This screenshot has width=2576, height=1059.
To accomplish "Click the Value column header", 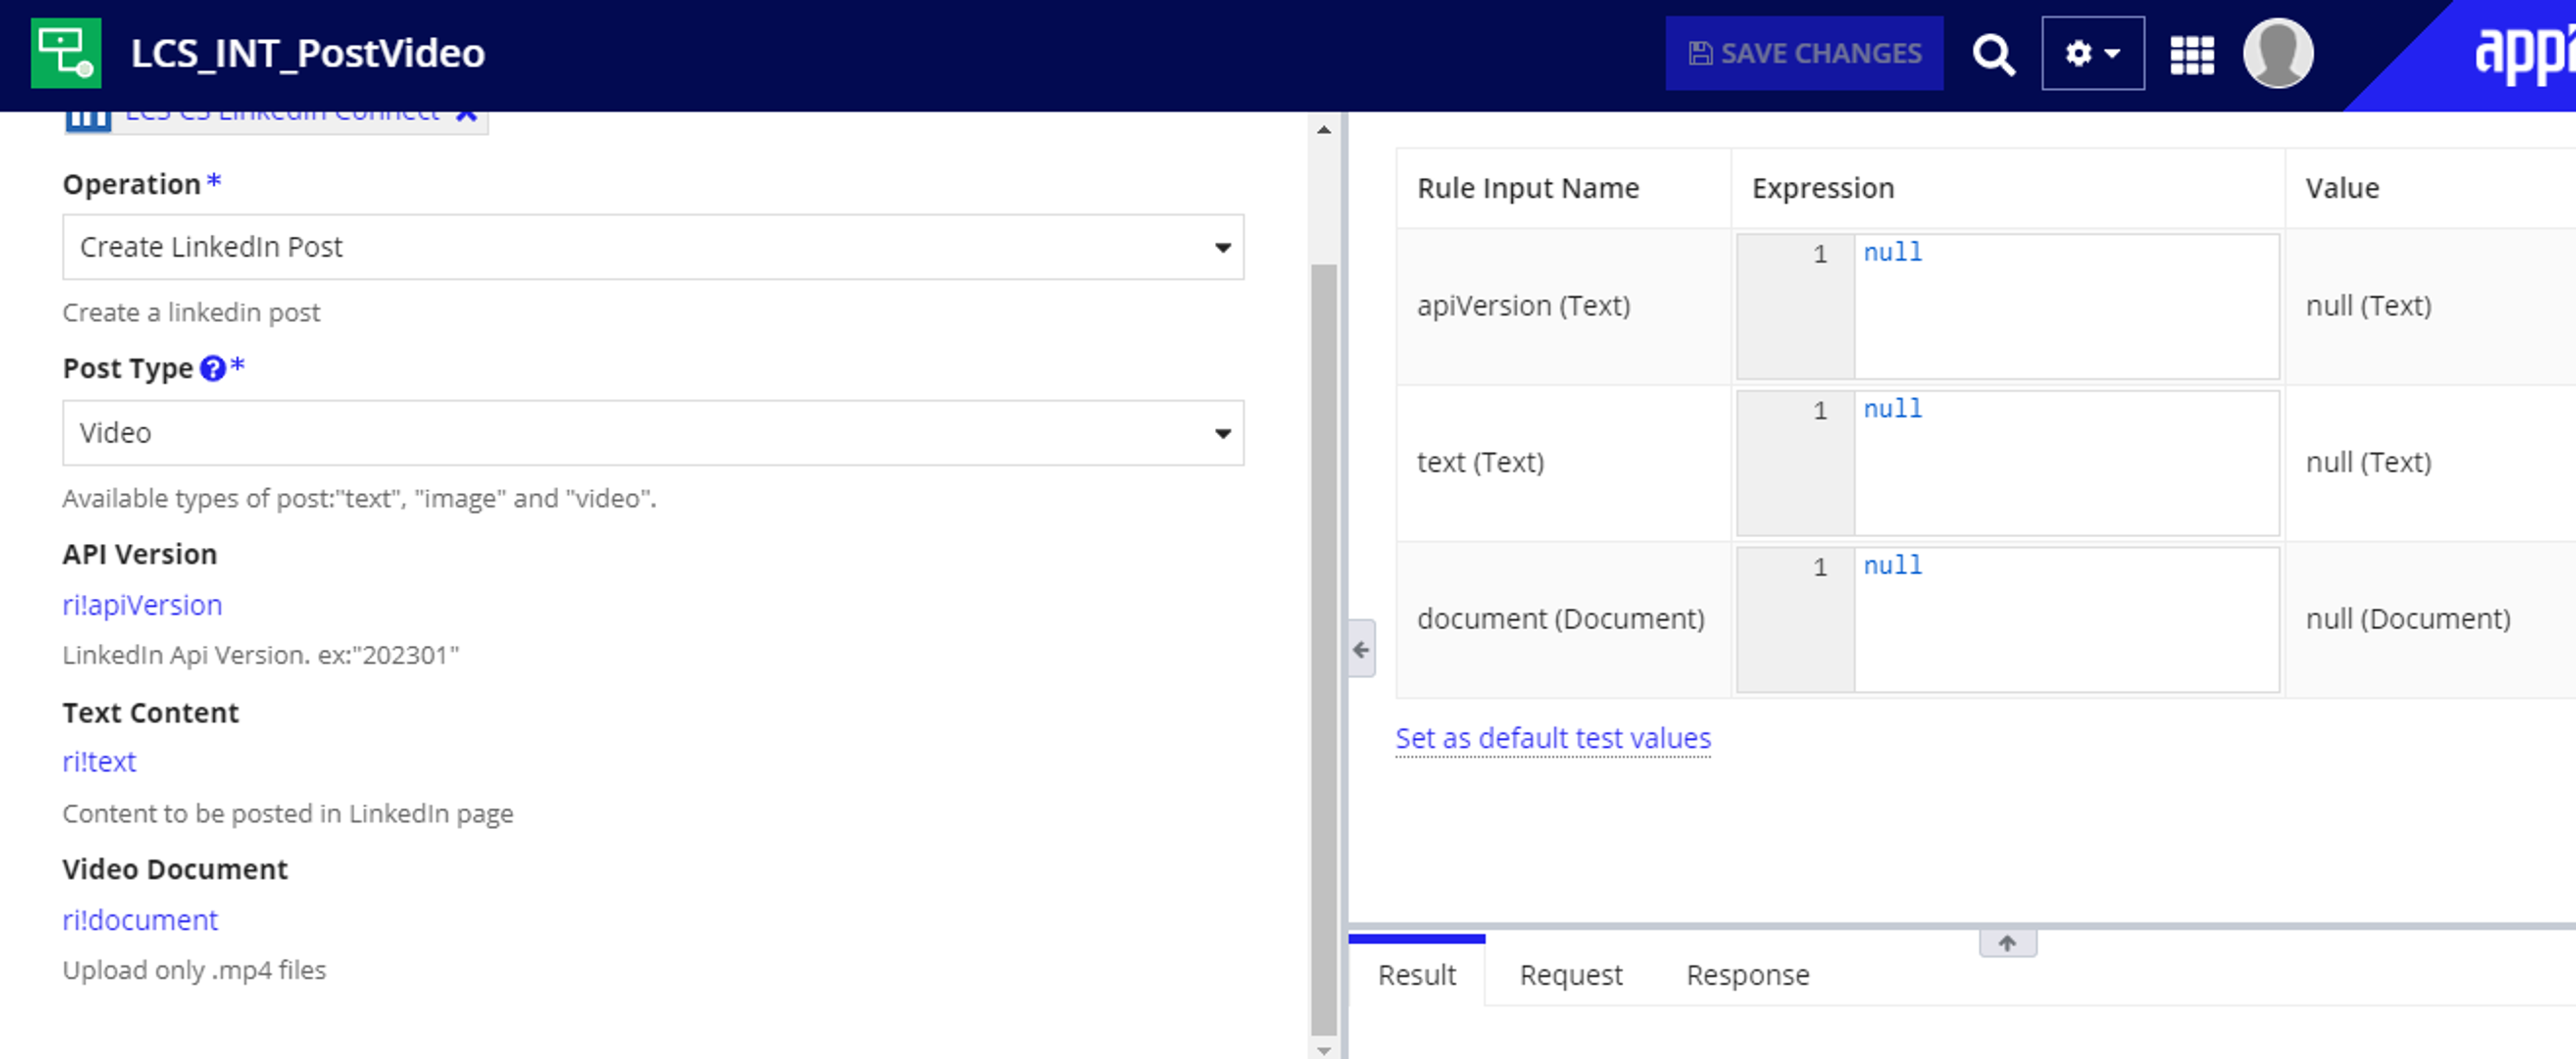I will click(x=2342, y=188).
